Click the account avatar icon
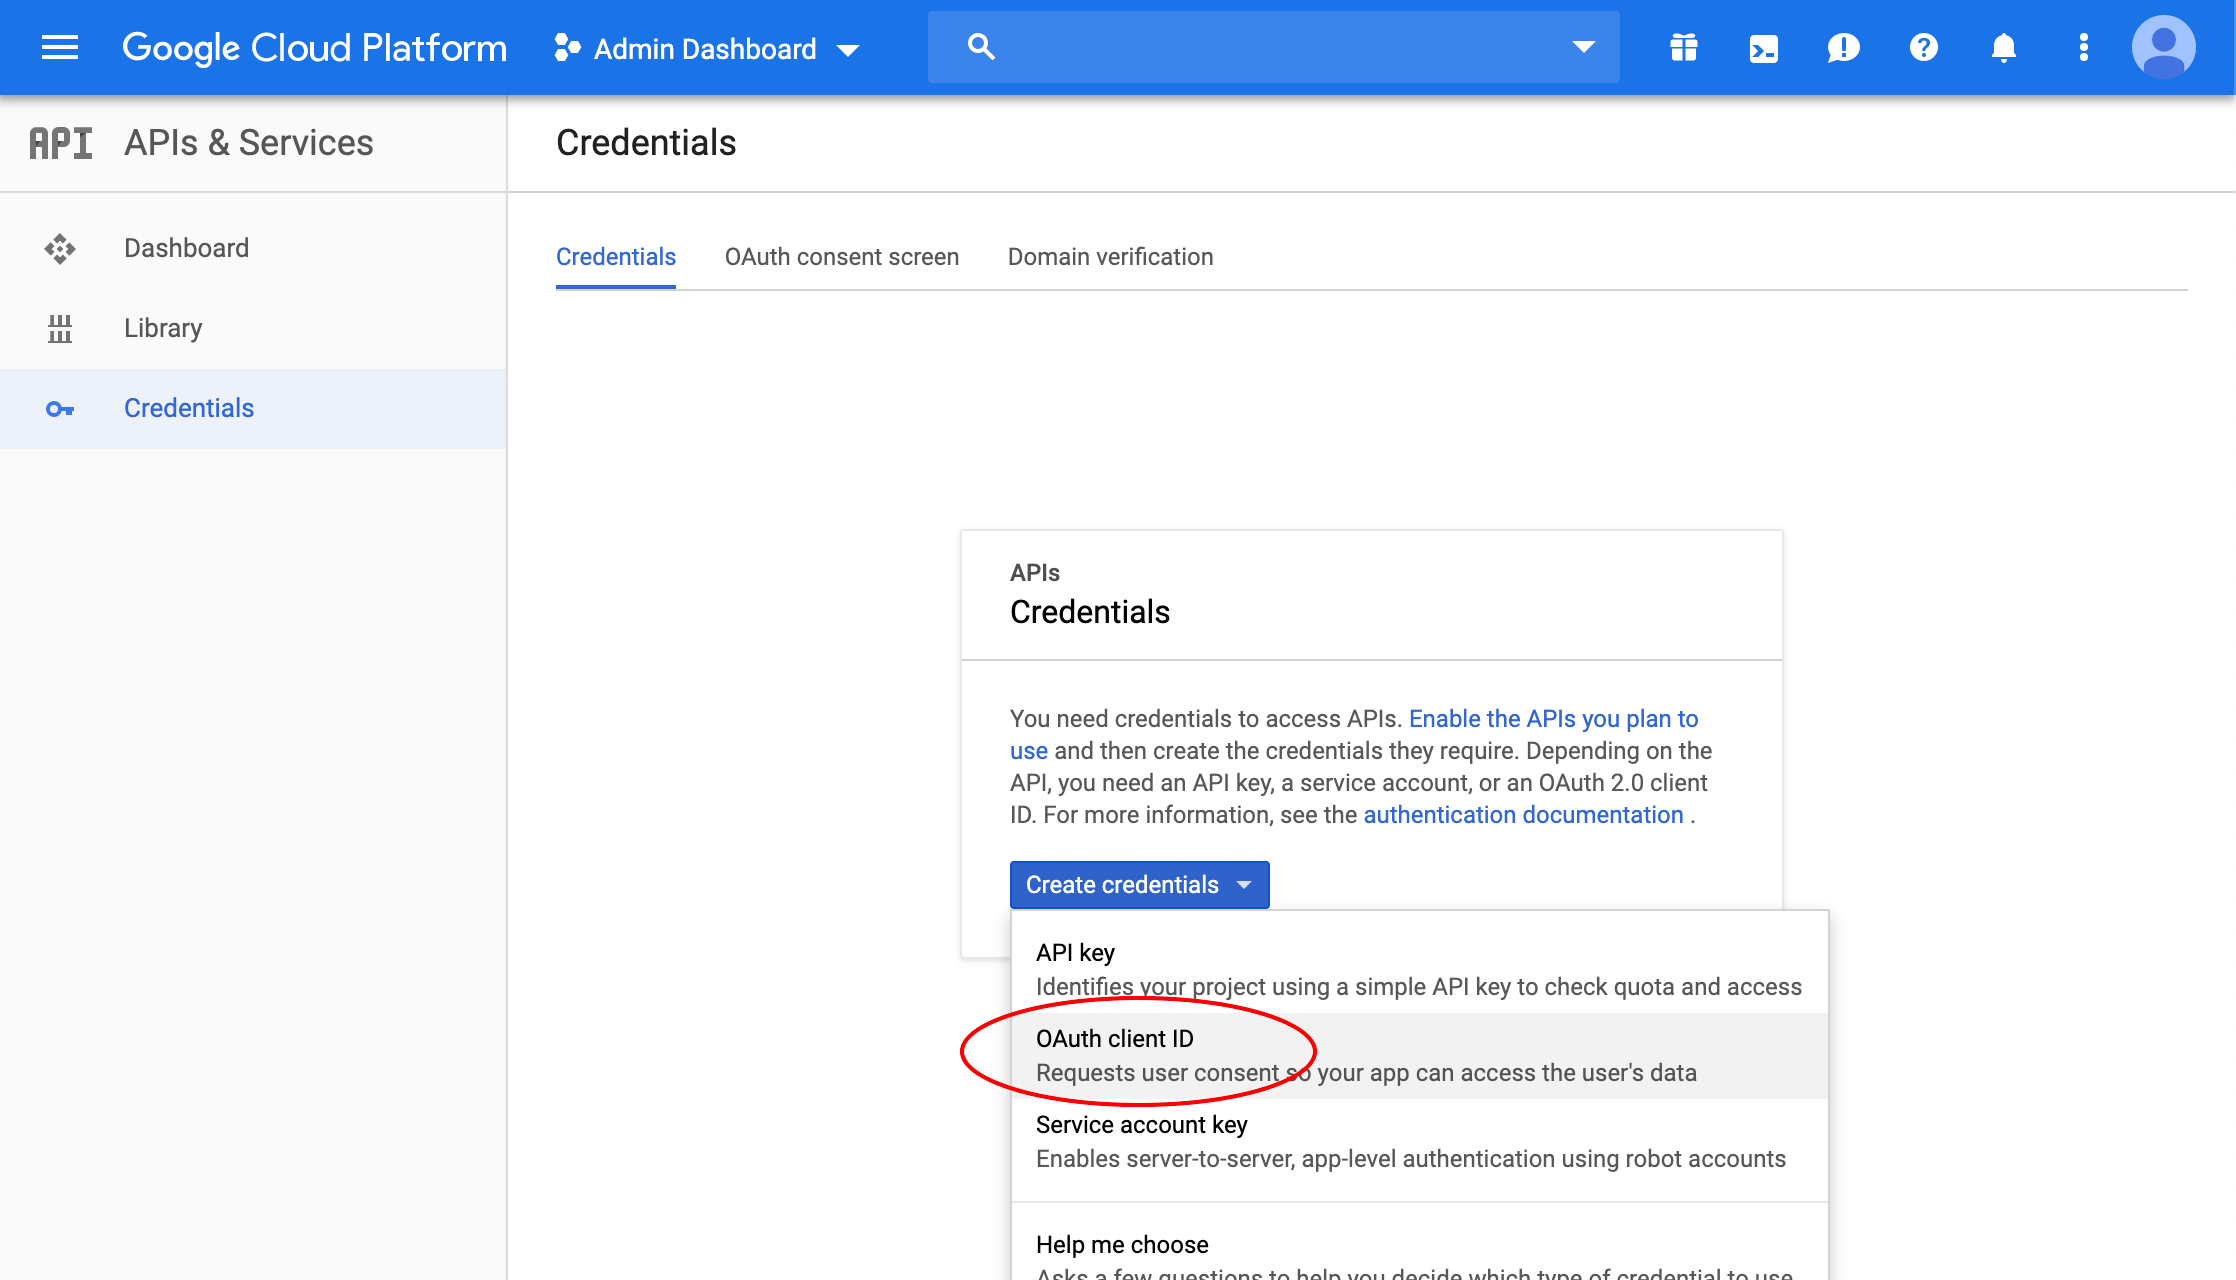The width and height of the screenshot is (2236, 1280). (x=2162, y=46)
